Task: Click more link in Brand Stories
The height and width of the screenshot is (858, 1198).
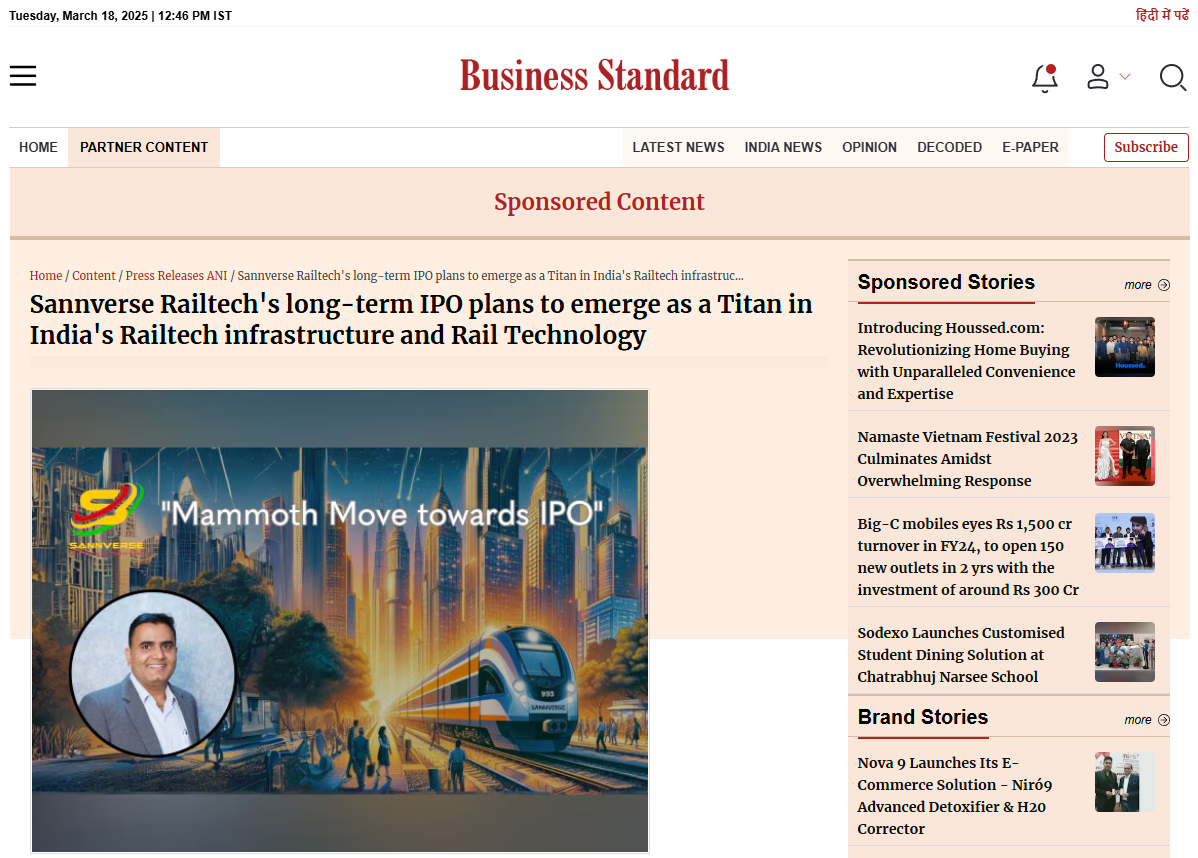Action: point(1138,720)
